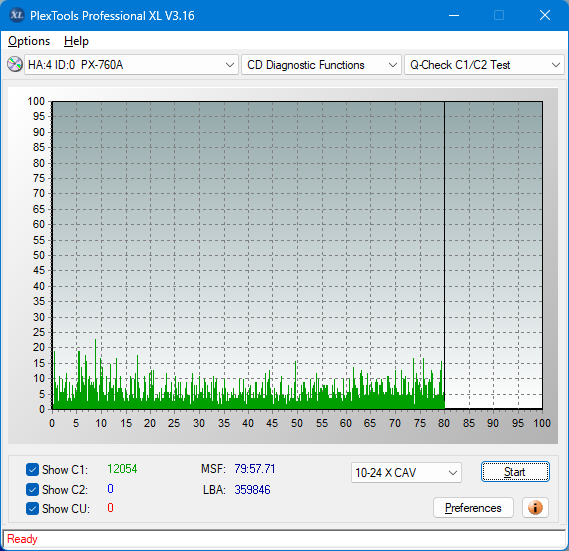The width and height of the screenshot is (569, 551).
Task: Expand the PX-760A drive selection dropdown
Action: (x=131, y=65)
